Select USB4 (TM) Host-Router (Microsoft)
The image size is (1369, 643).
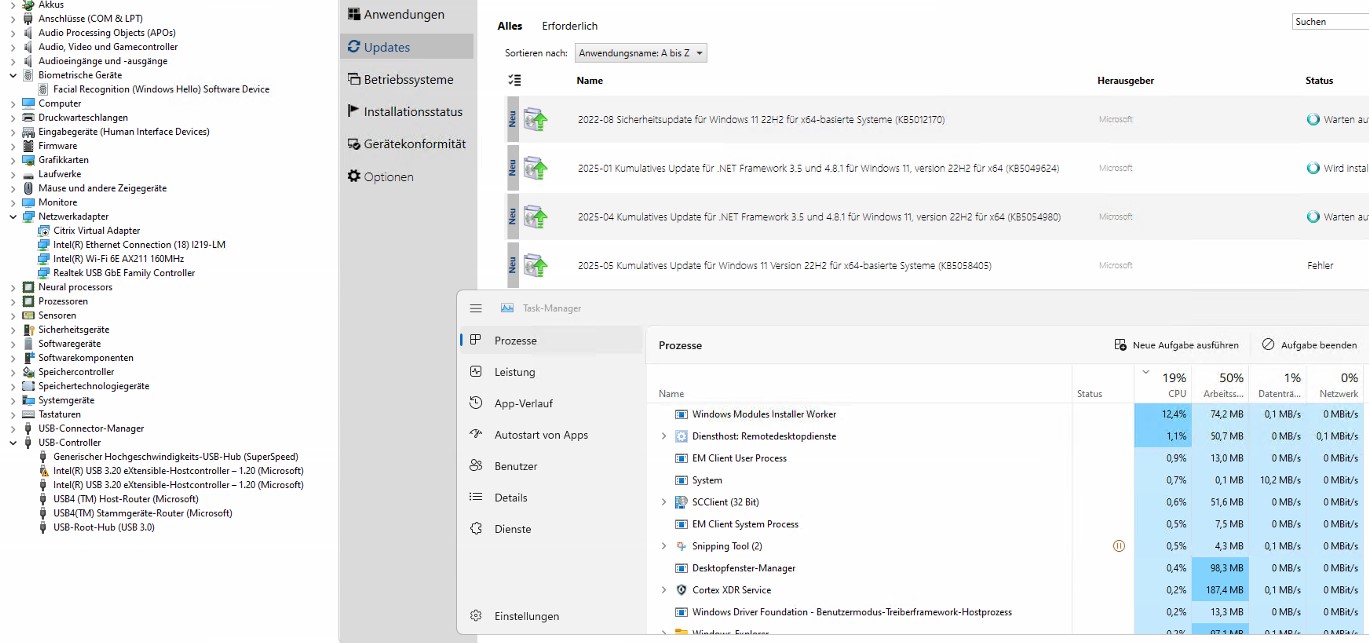click(126, 499)
